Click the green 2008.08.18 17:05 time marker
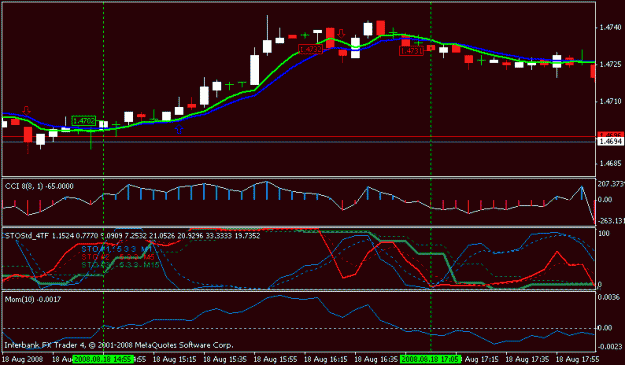 click(430, 359)
